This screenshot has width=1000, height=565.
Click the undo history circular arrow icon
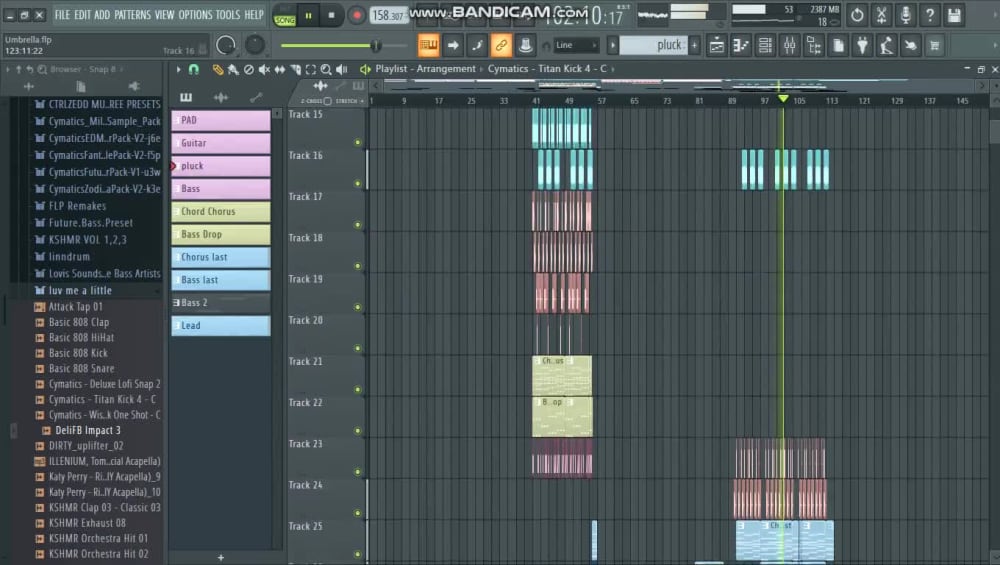click(857, 15)
